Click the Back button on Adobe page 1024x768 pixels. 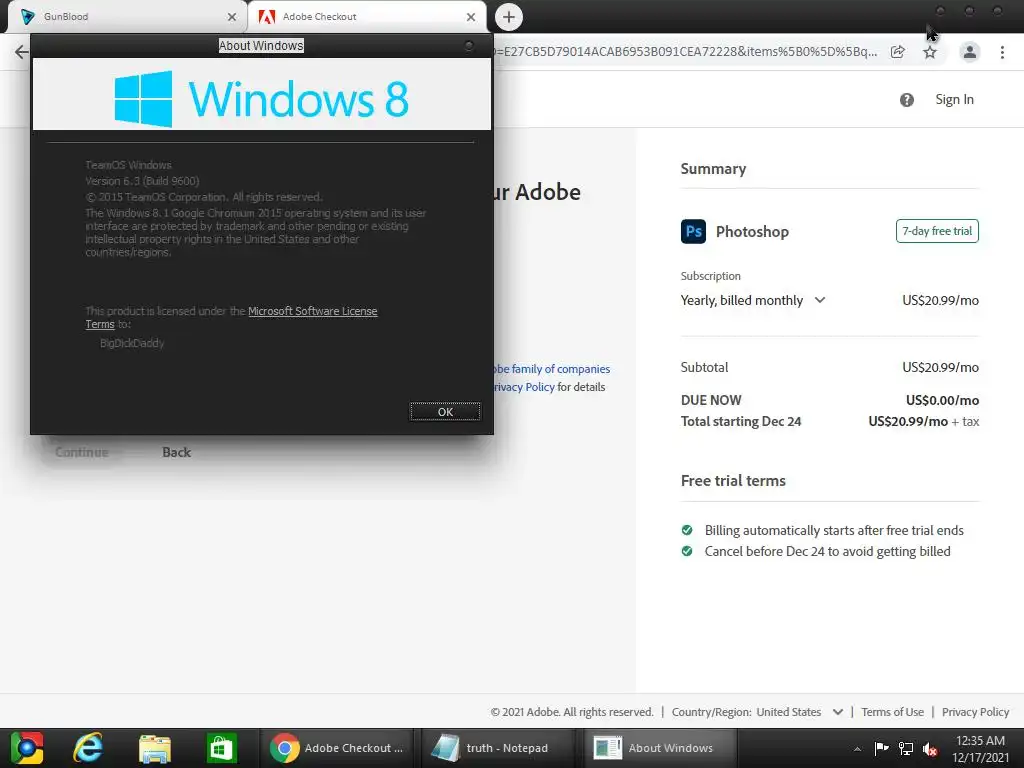coord(176,452)
